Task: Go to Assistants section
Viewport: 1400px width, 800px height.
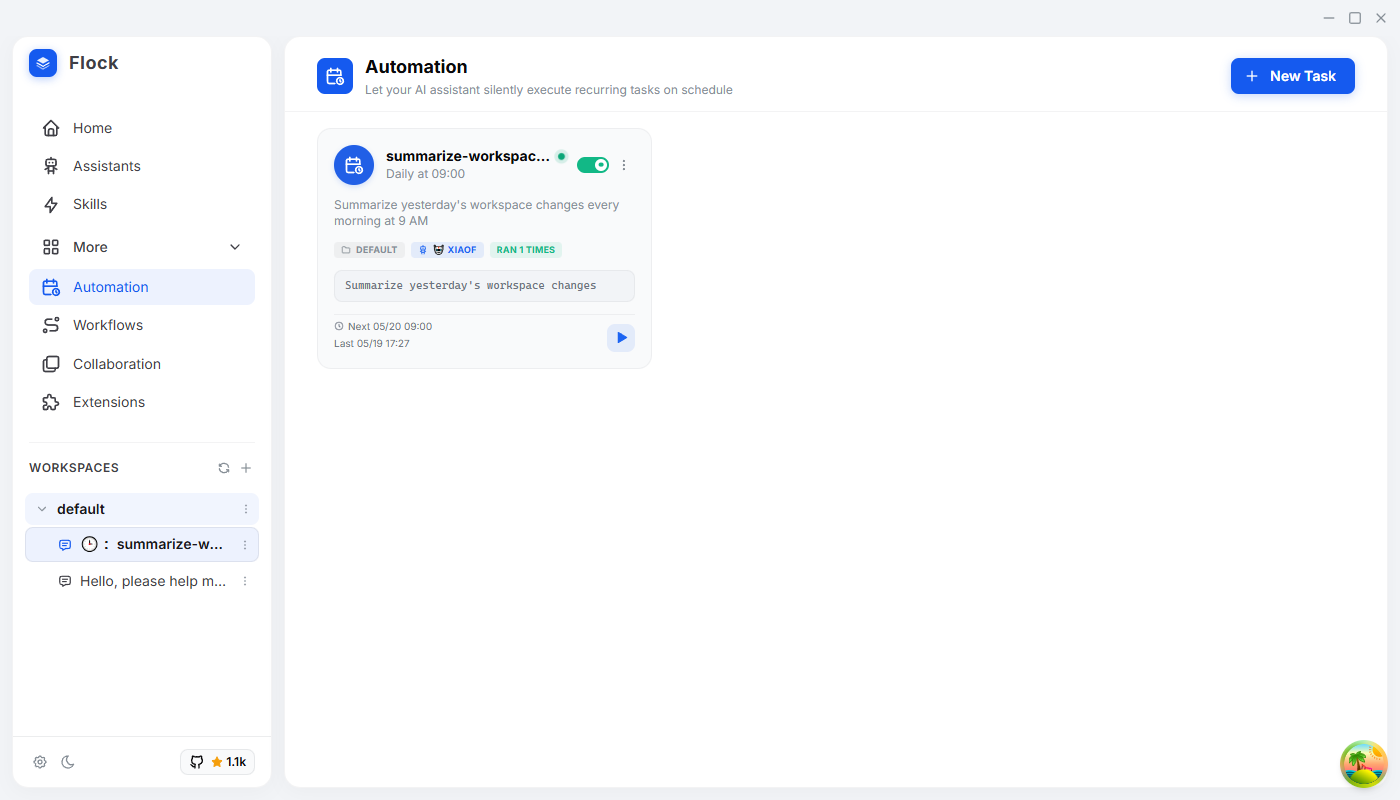Action: [x=142, y=166]
